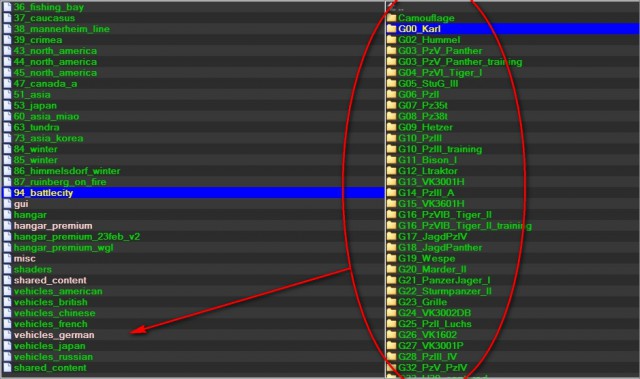Select the 51_asia file name

(32, 95)
